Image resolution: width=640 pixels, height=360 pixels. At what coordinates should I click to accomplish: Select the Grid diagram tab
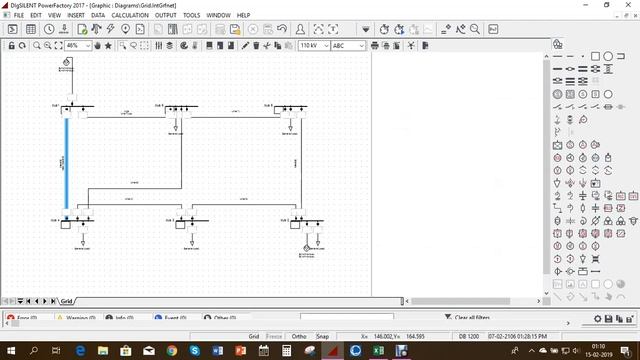(67, 301)
